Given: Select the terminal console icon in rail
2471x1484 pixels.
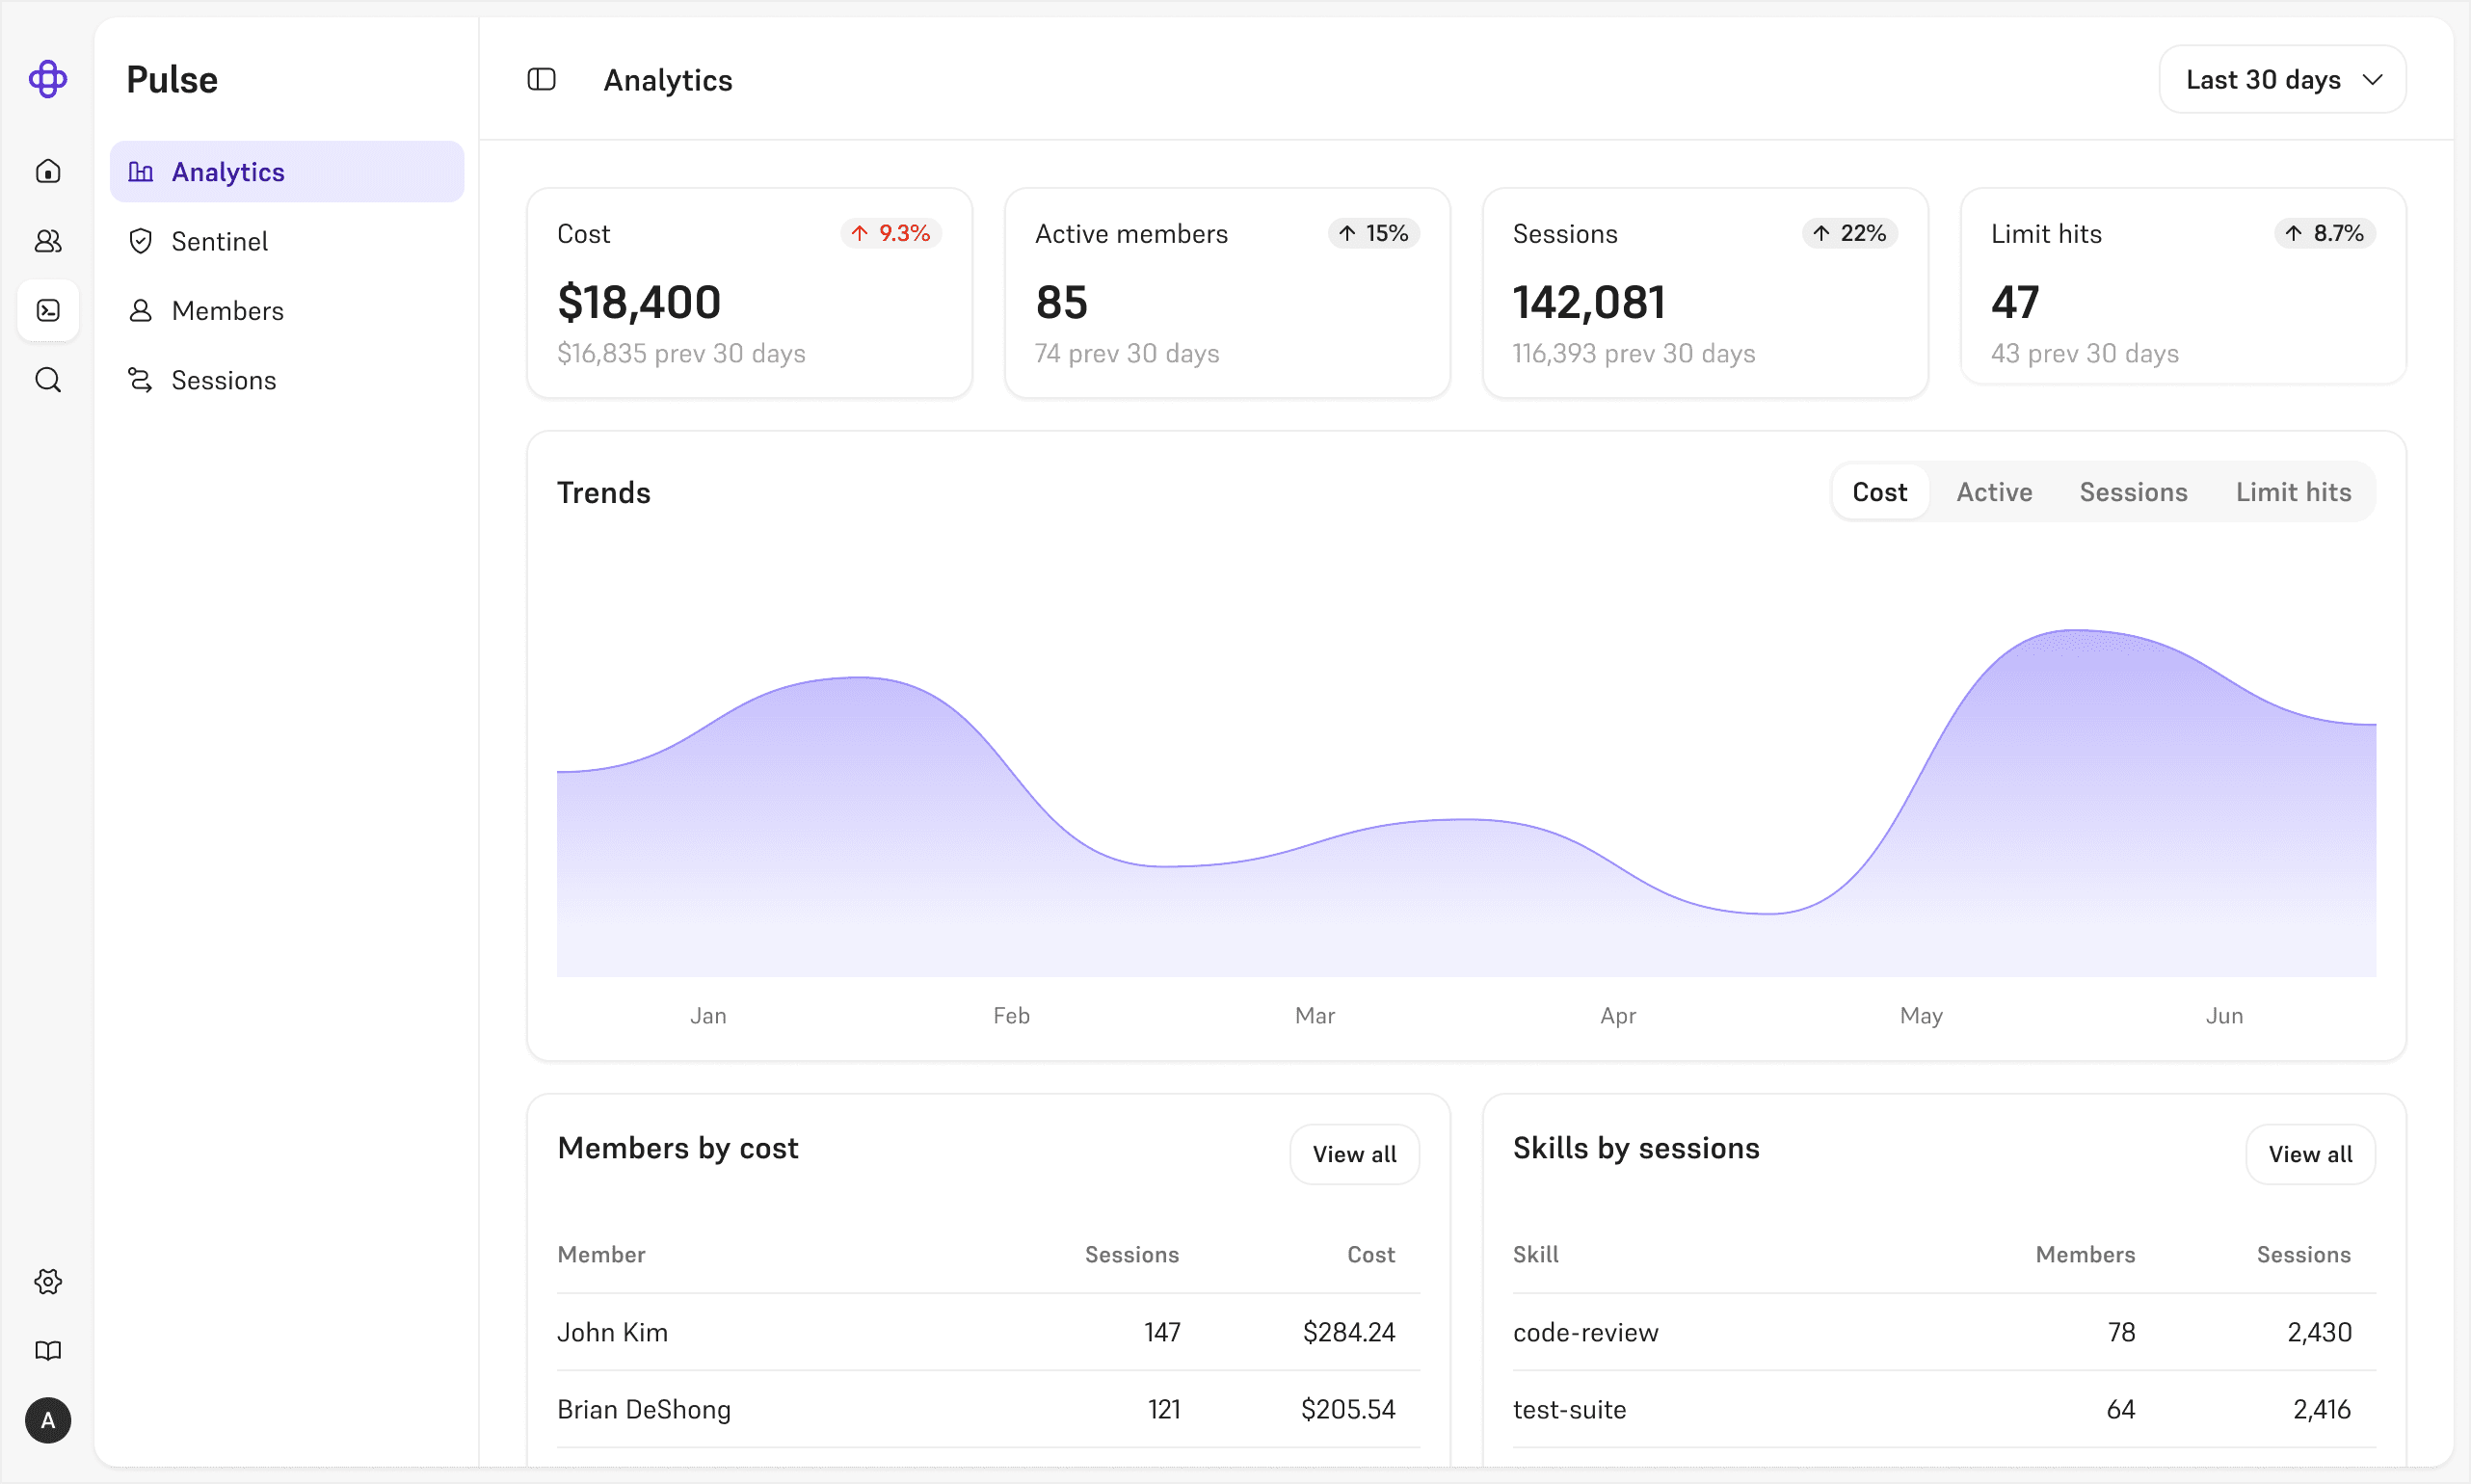Looking at the screenshot, I should coord(48,311).
